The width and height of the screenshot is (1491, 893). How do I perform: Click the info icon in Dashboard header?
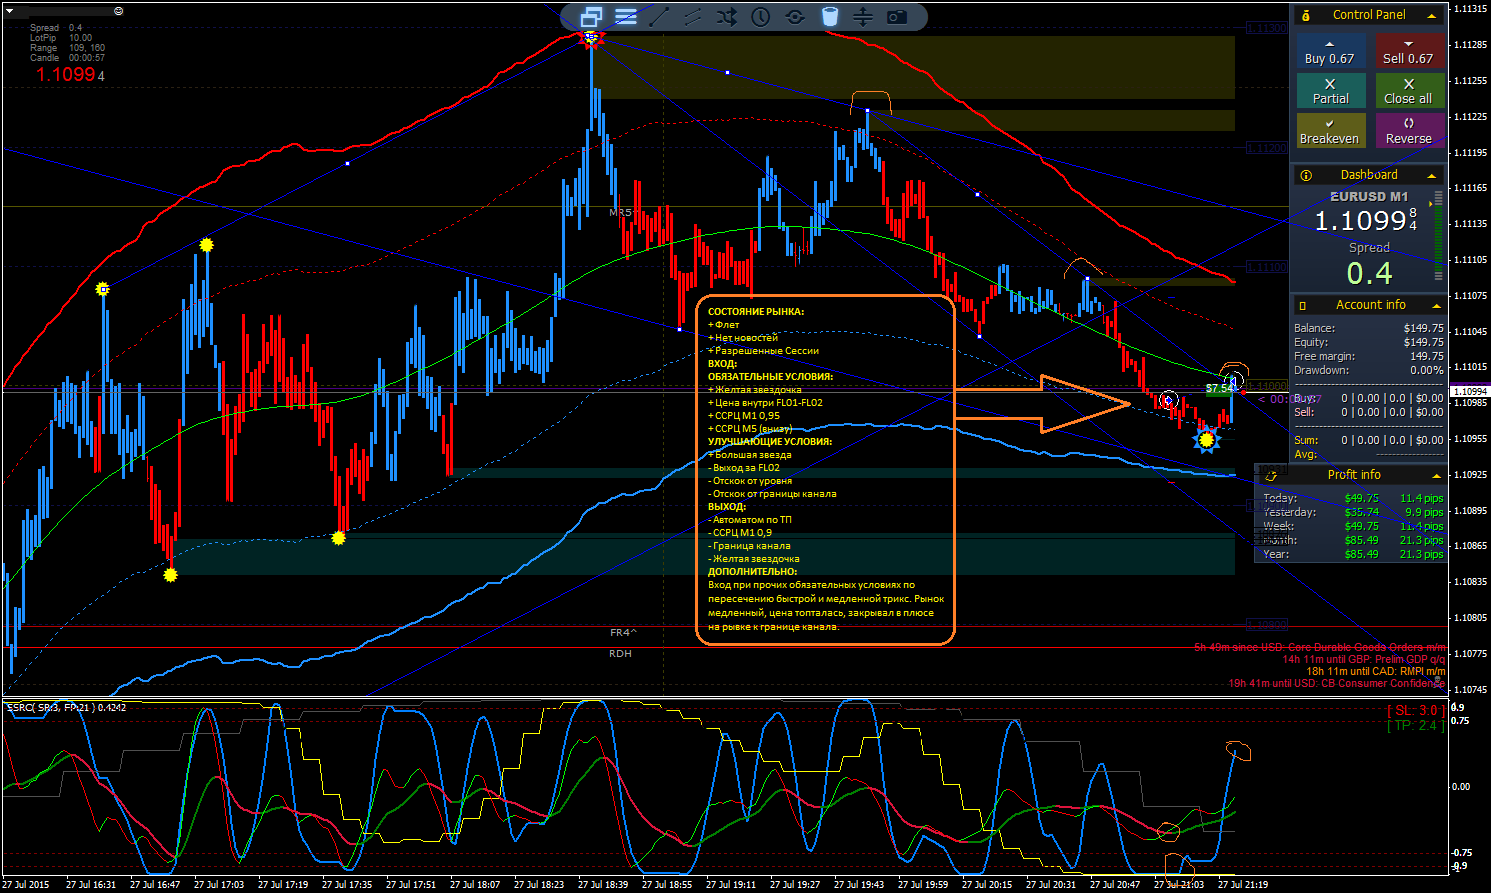click(x=1306, y=175)
